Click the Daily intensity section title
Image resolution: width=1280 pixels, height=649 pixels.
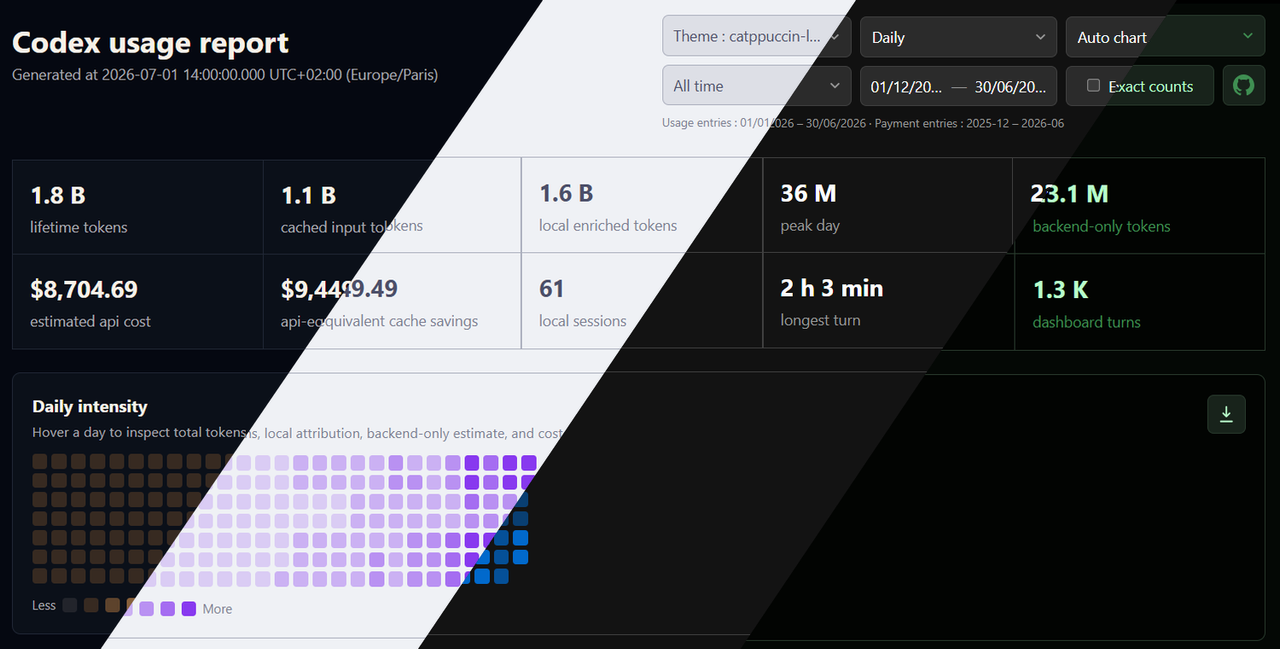click(90, 406)
